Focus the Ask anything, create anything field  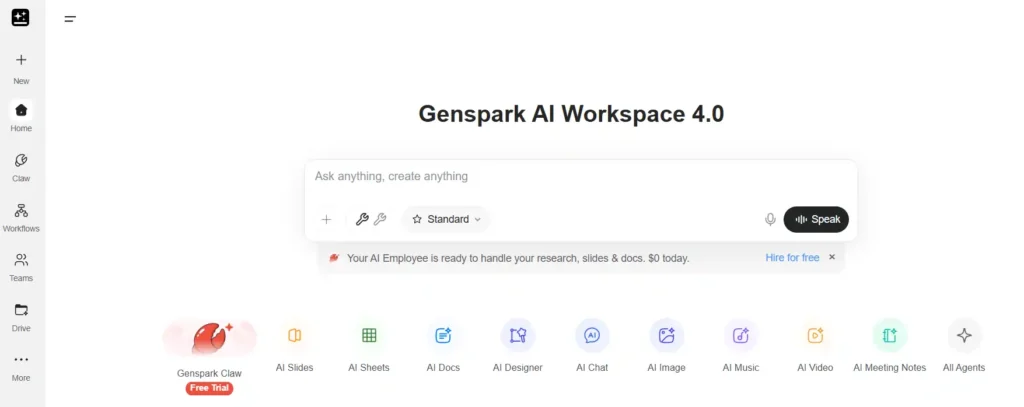pyautogui.click(x=581, y=177)
